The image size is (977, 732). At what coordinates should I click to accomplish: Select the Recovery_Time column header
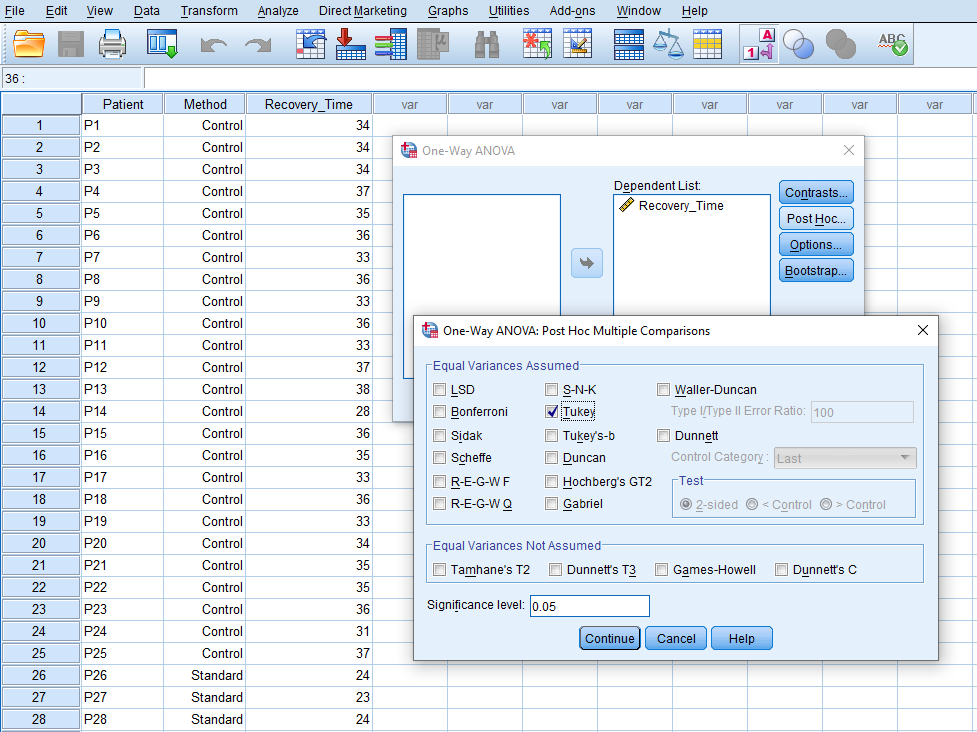tap(308, 104)
